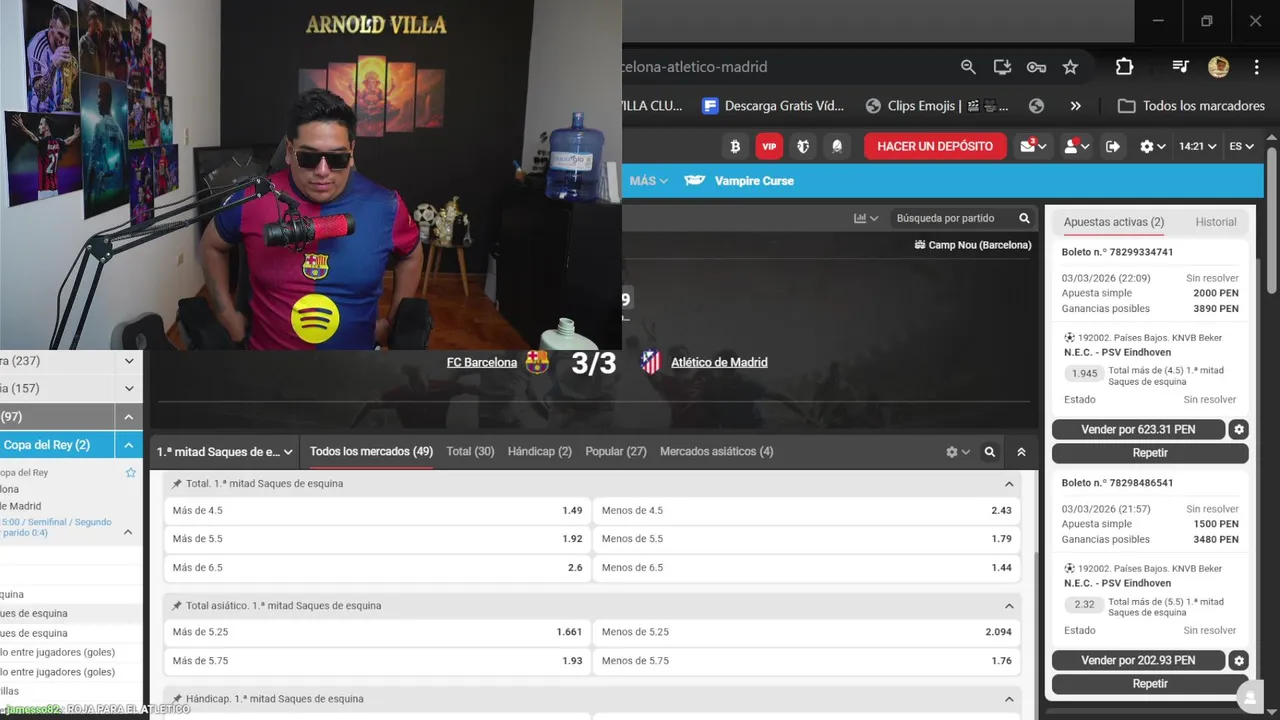Open the markets settings gear icon
The image size is (1280, 720).
point(958,452)
